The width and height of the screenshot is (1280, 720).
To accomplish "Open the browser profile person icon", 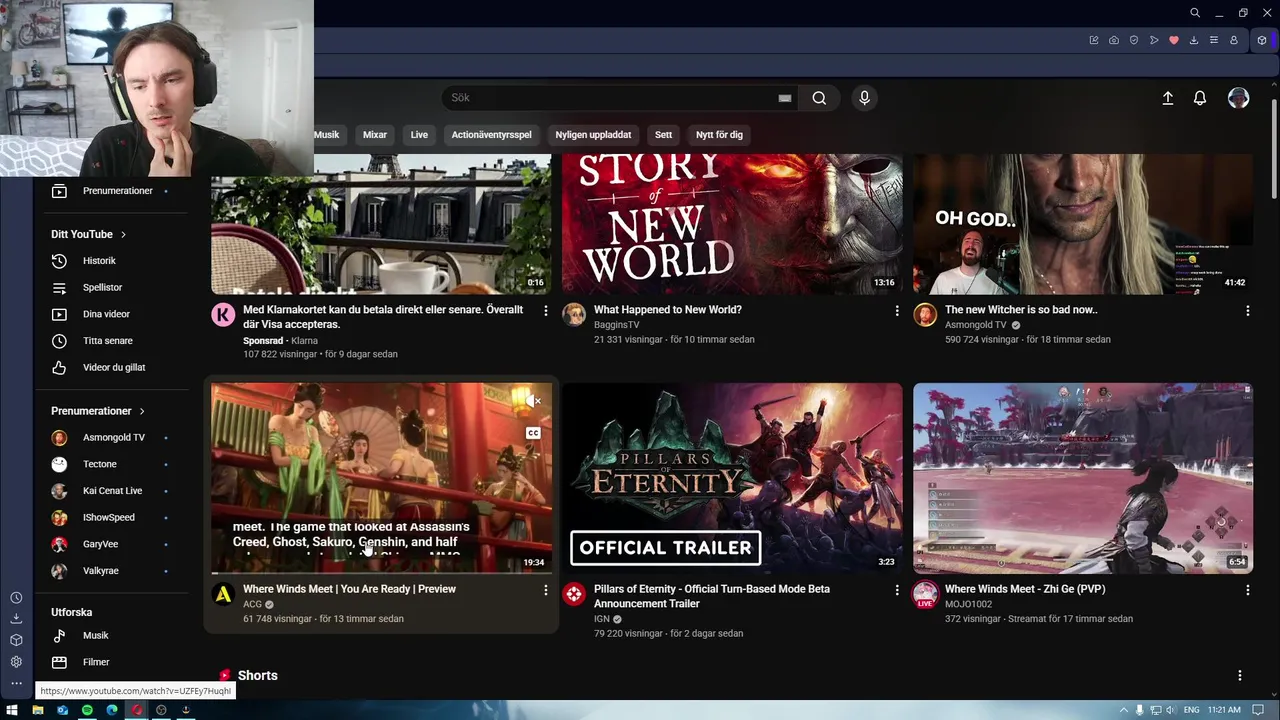I will (1234, 40).
